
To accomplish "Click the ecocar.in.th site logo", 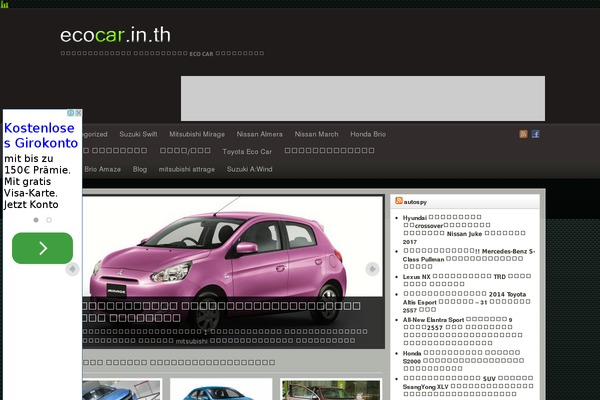I will click(x=115, y=35).
